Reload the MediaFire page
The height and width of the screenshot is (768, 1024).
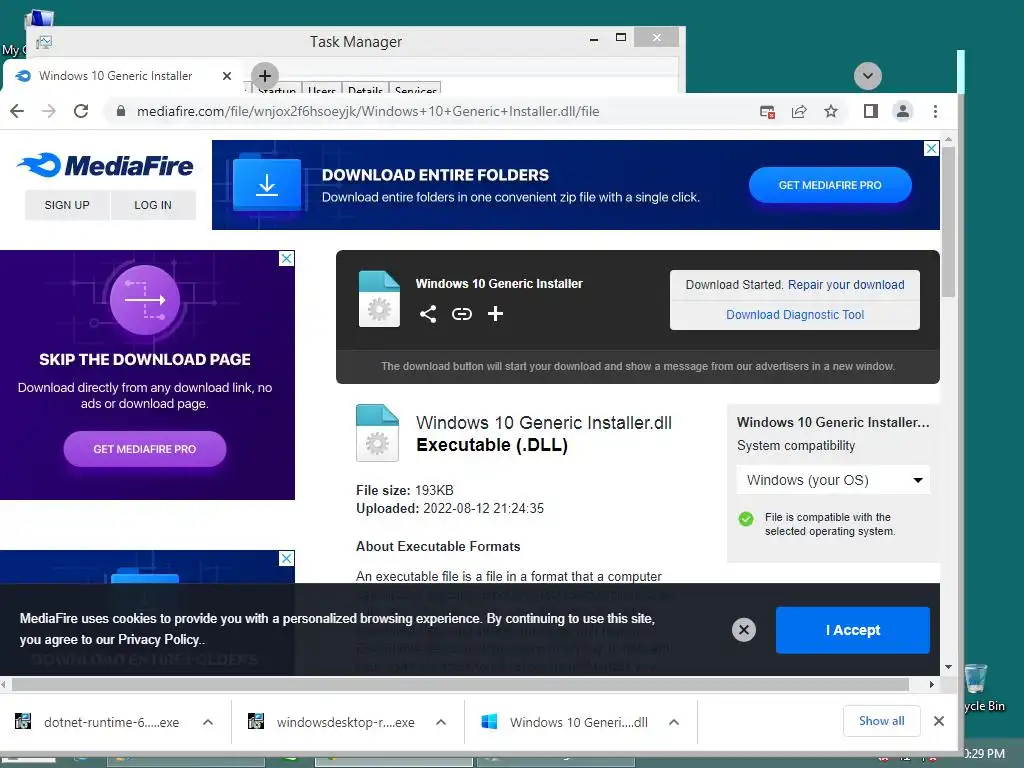coord(81,111)
